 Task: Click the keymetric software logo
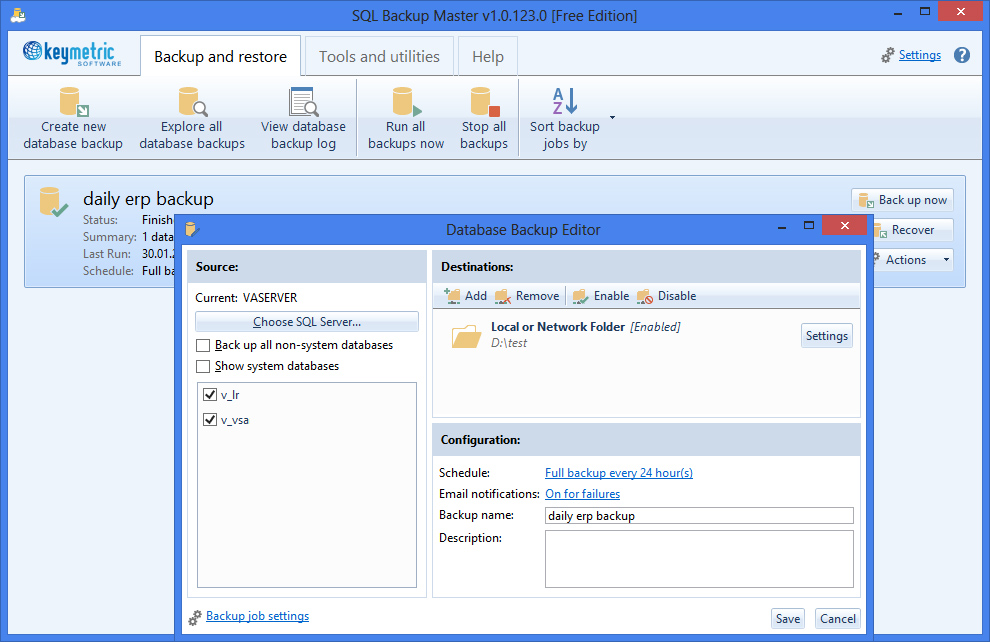pos(72,54)
